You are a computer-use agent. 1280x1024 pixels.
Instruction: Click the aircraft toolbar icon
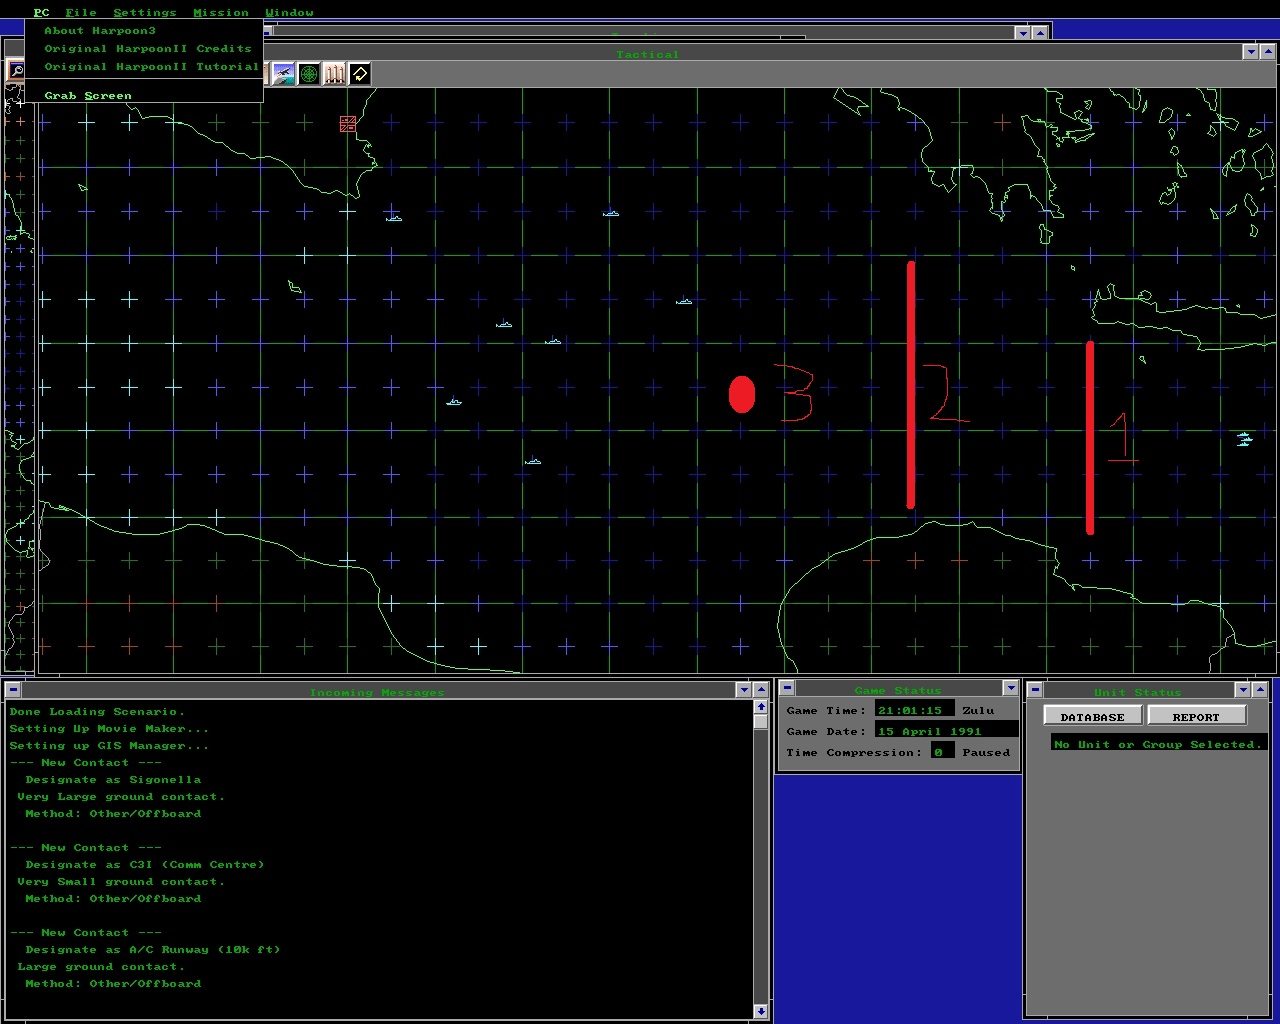(x=283, y=73)
